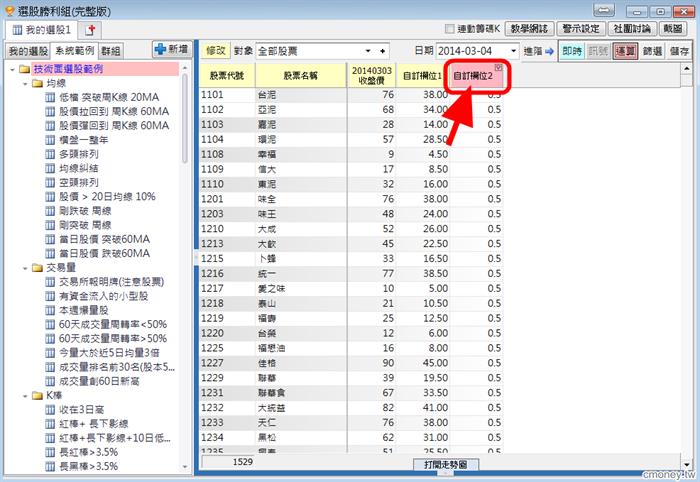Collapse the 均線 folder
Screen dimensions: 700x482
click(x=25, y=83)
